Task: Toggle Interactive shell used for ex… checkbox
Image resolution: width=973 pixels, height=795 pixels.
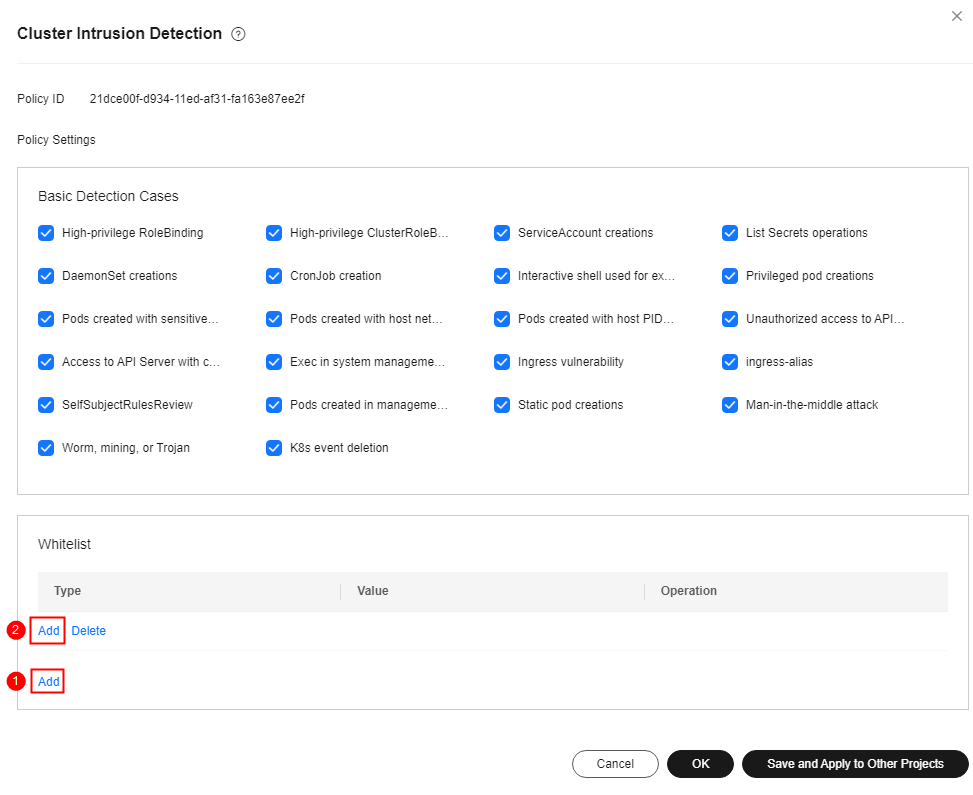Action: click(502, 276)
